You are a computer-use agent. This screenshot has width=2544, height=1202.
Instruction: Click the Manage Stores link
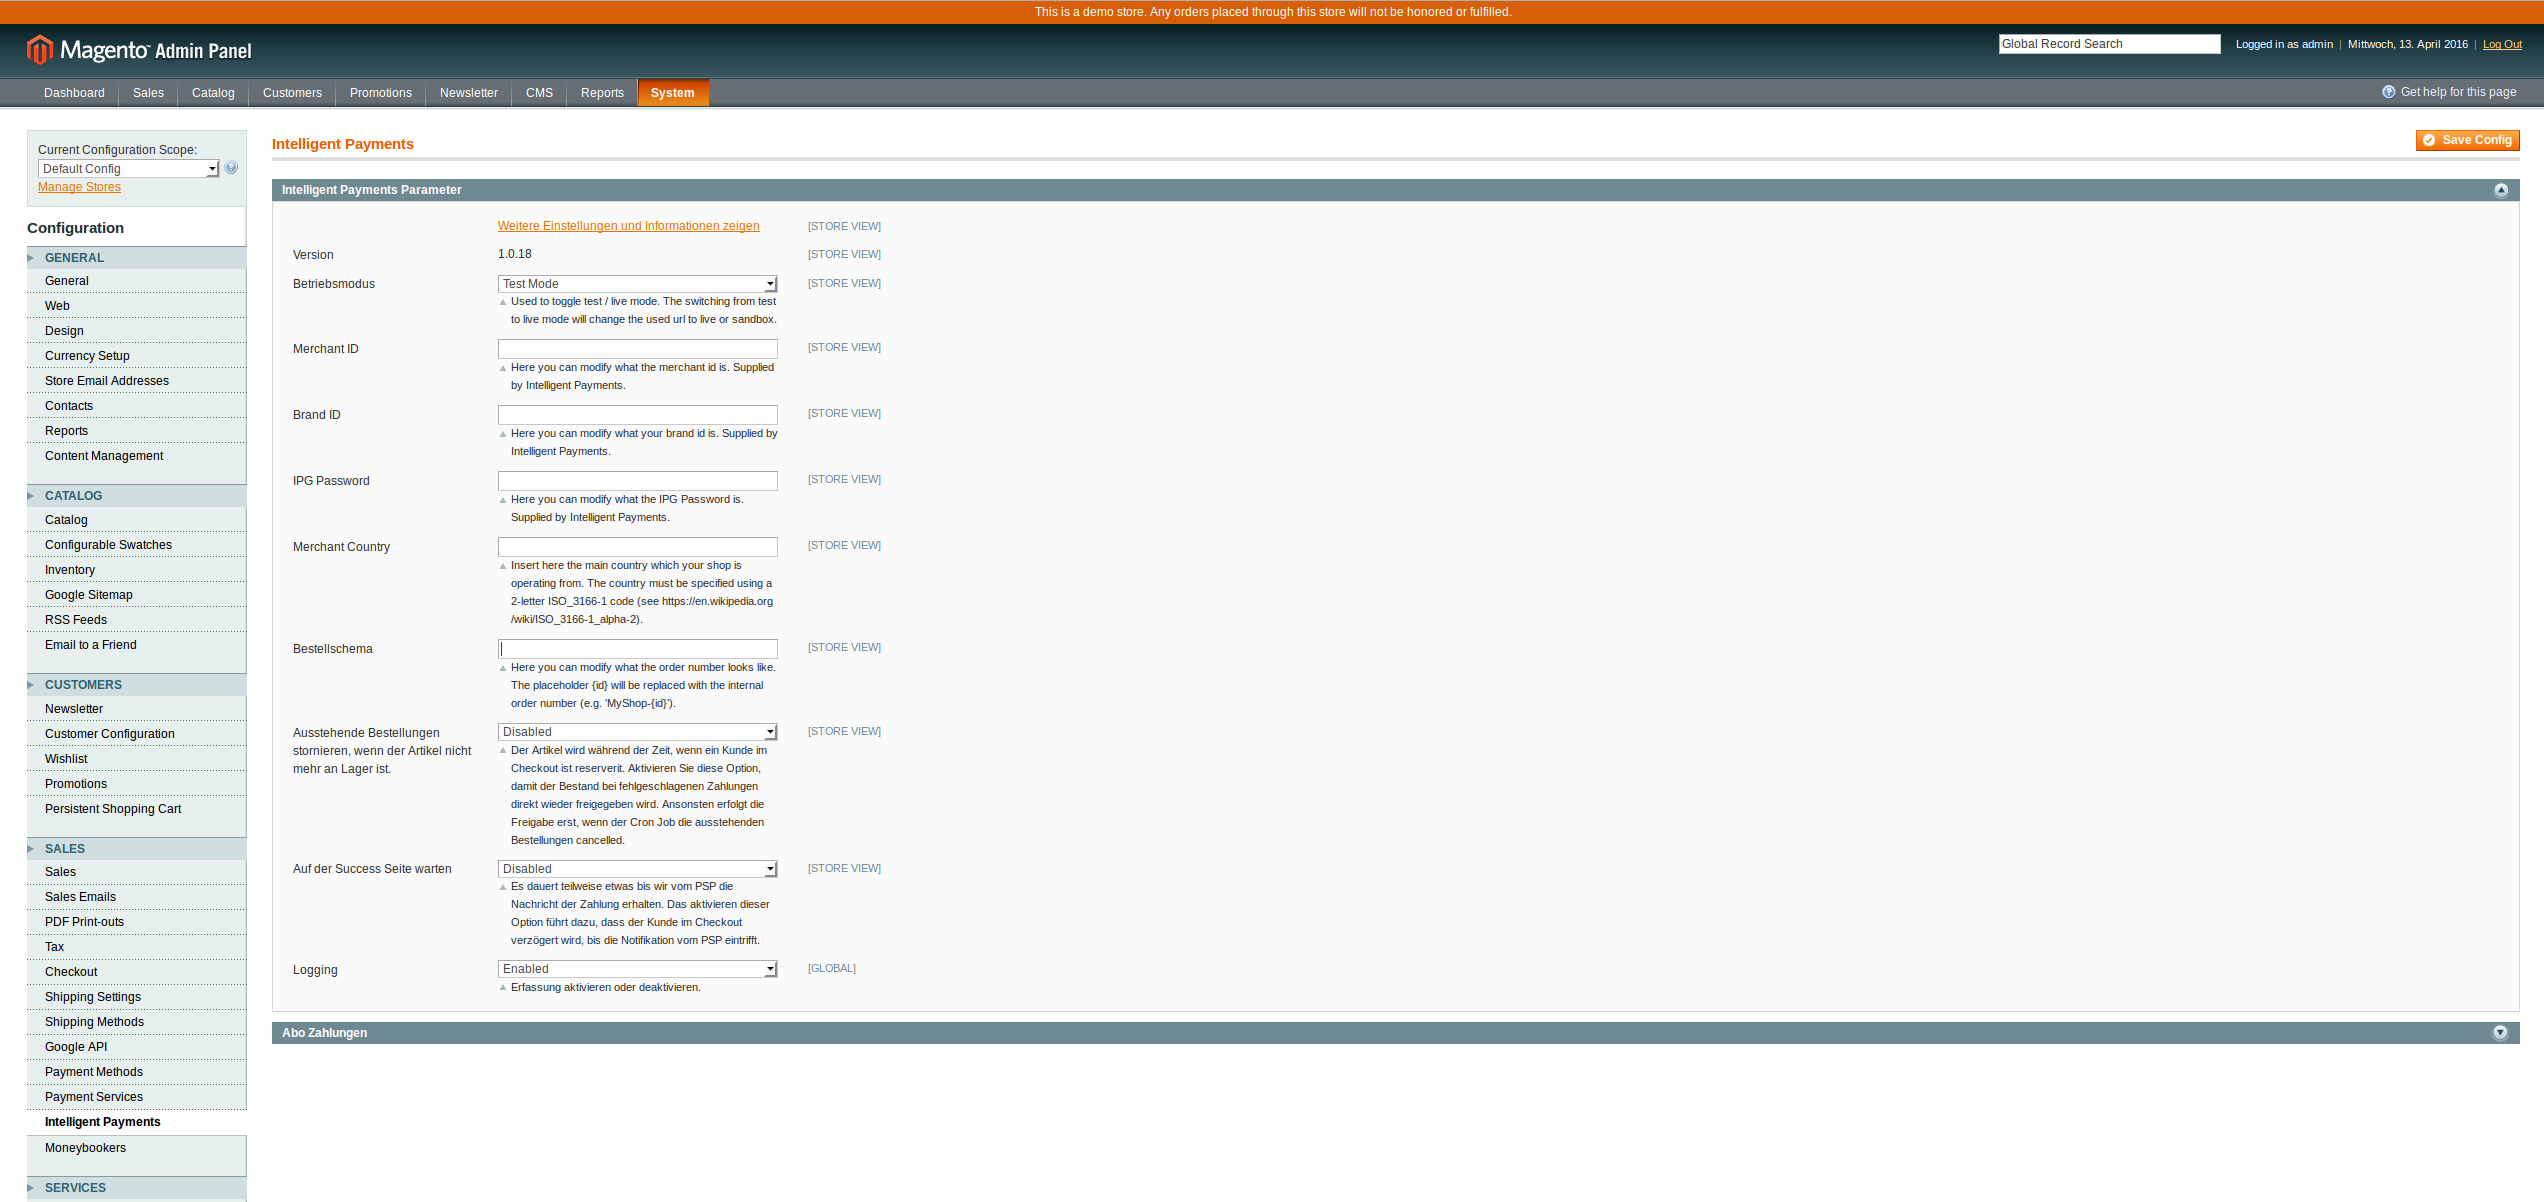79,187
